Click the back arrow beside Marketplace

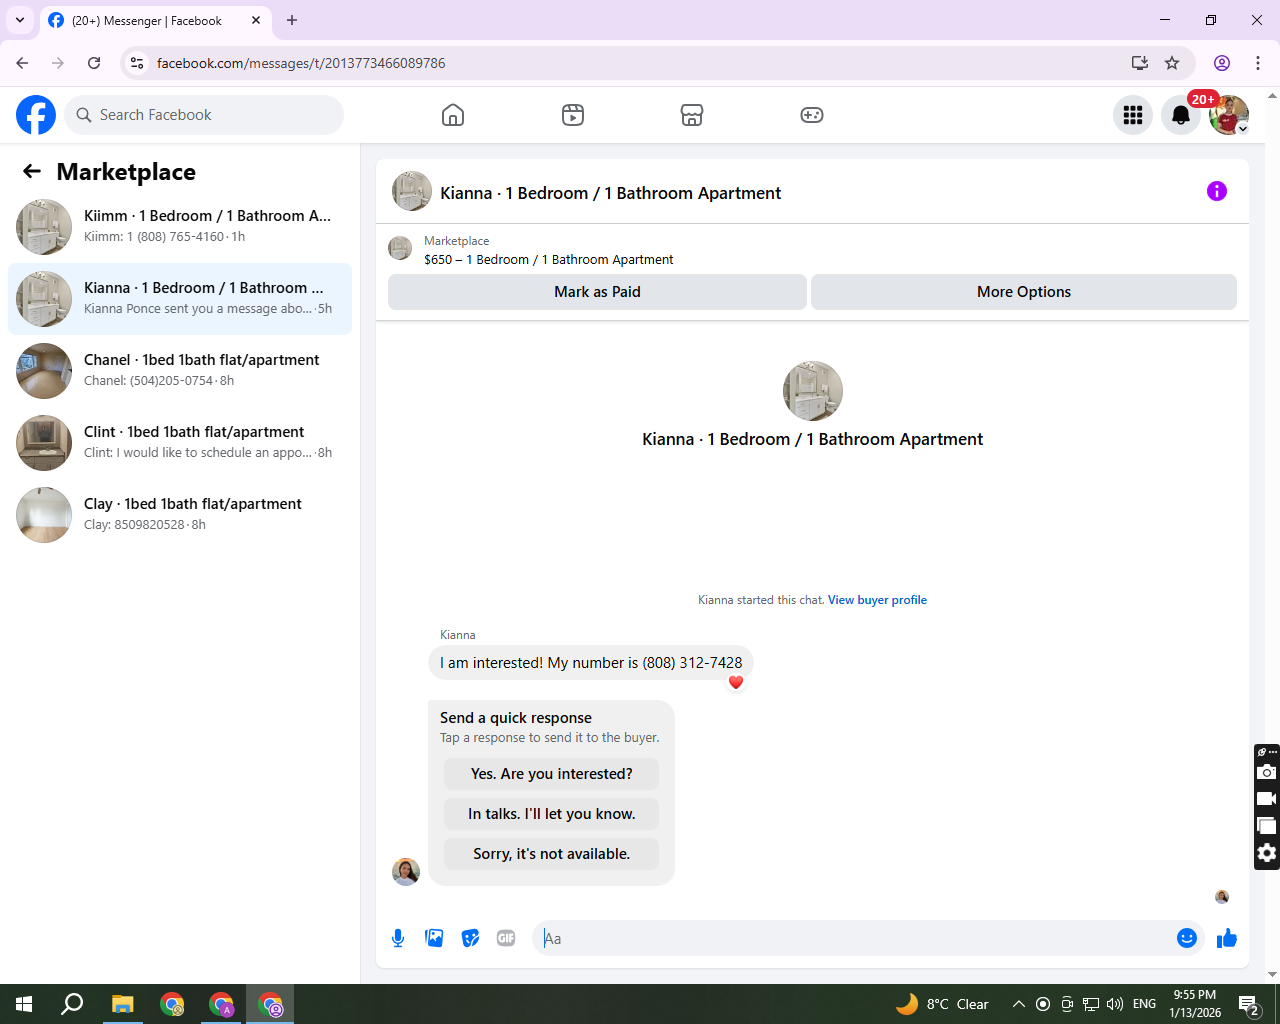point(32,171)
